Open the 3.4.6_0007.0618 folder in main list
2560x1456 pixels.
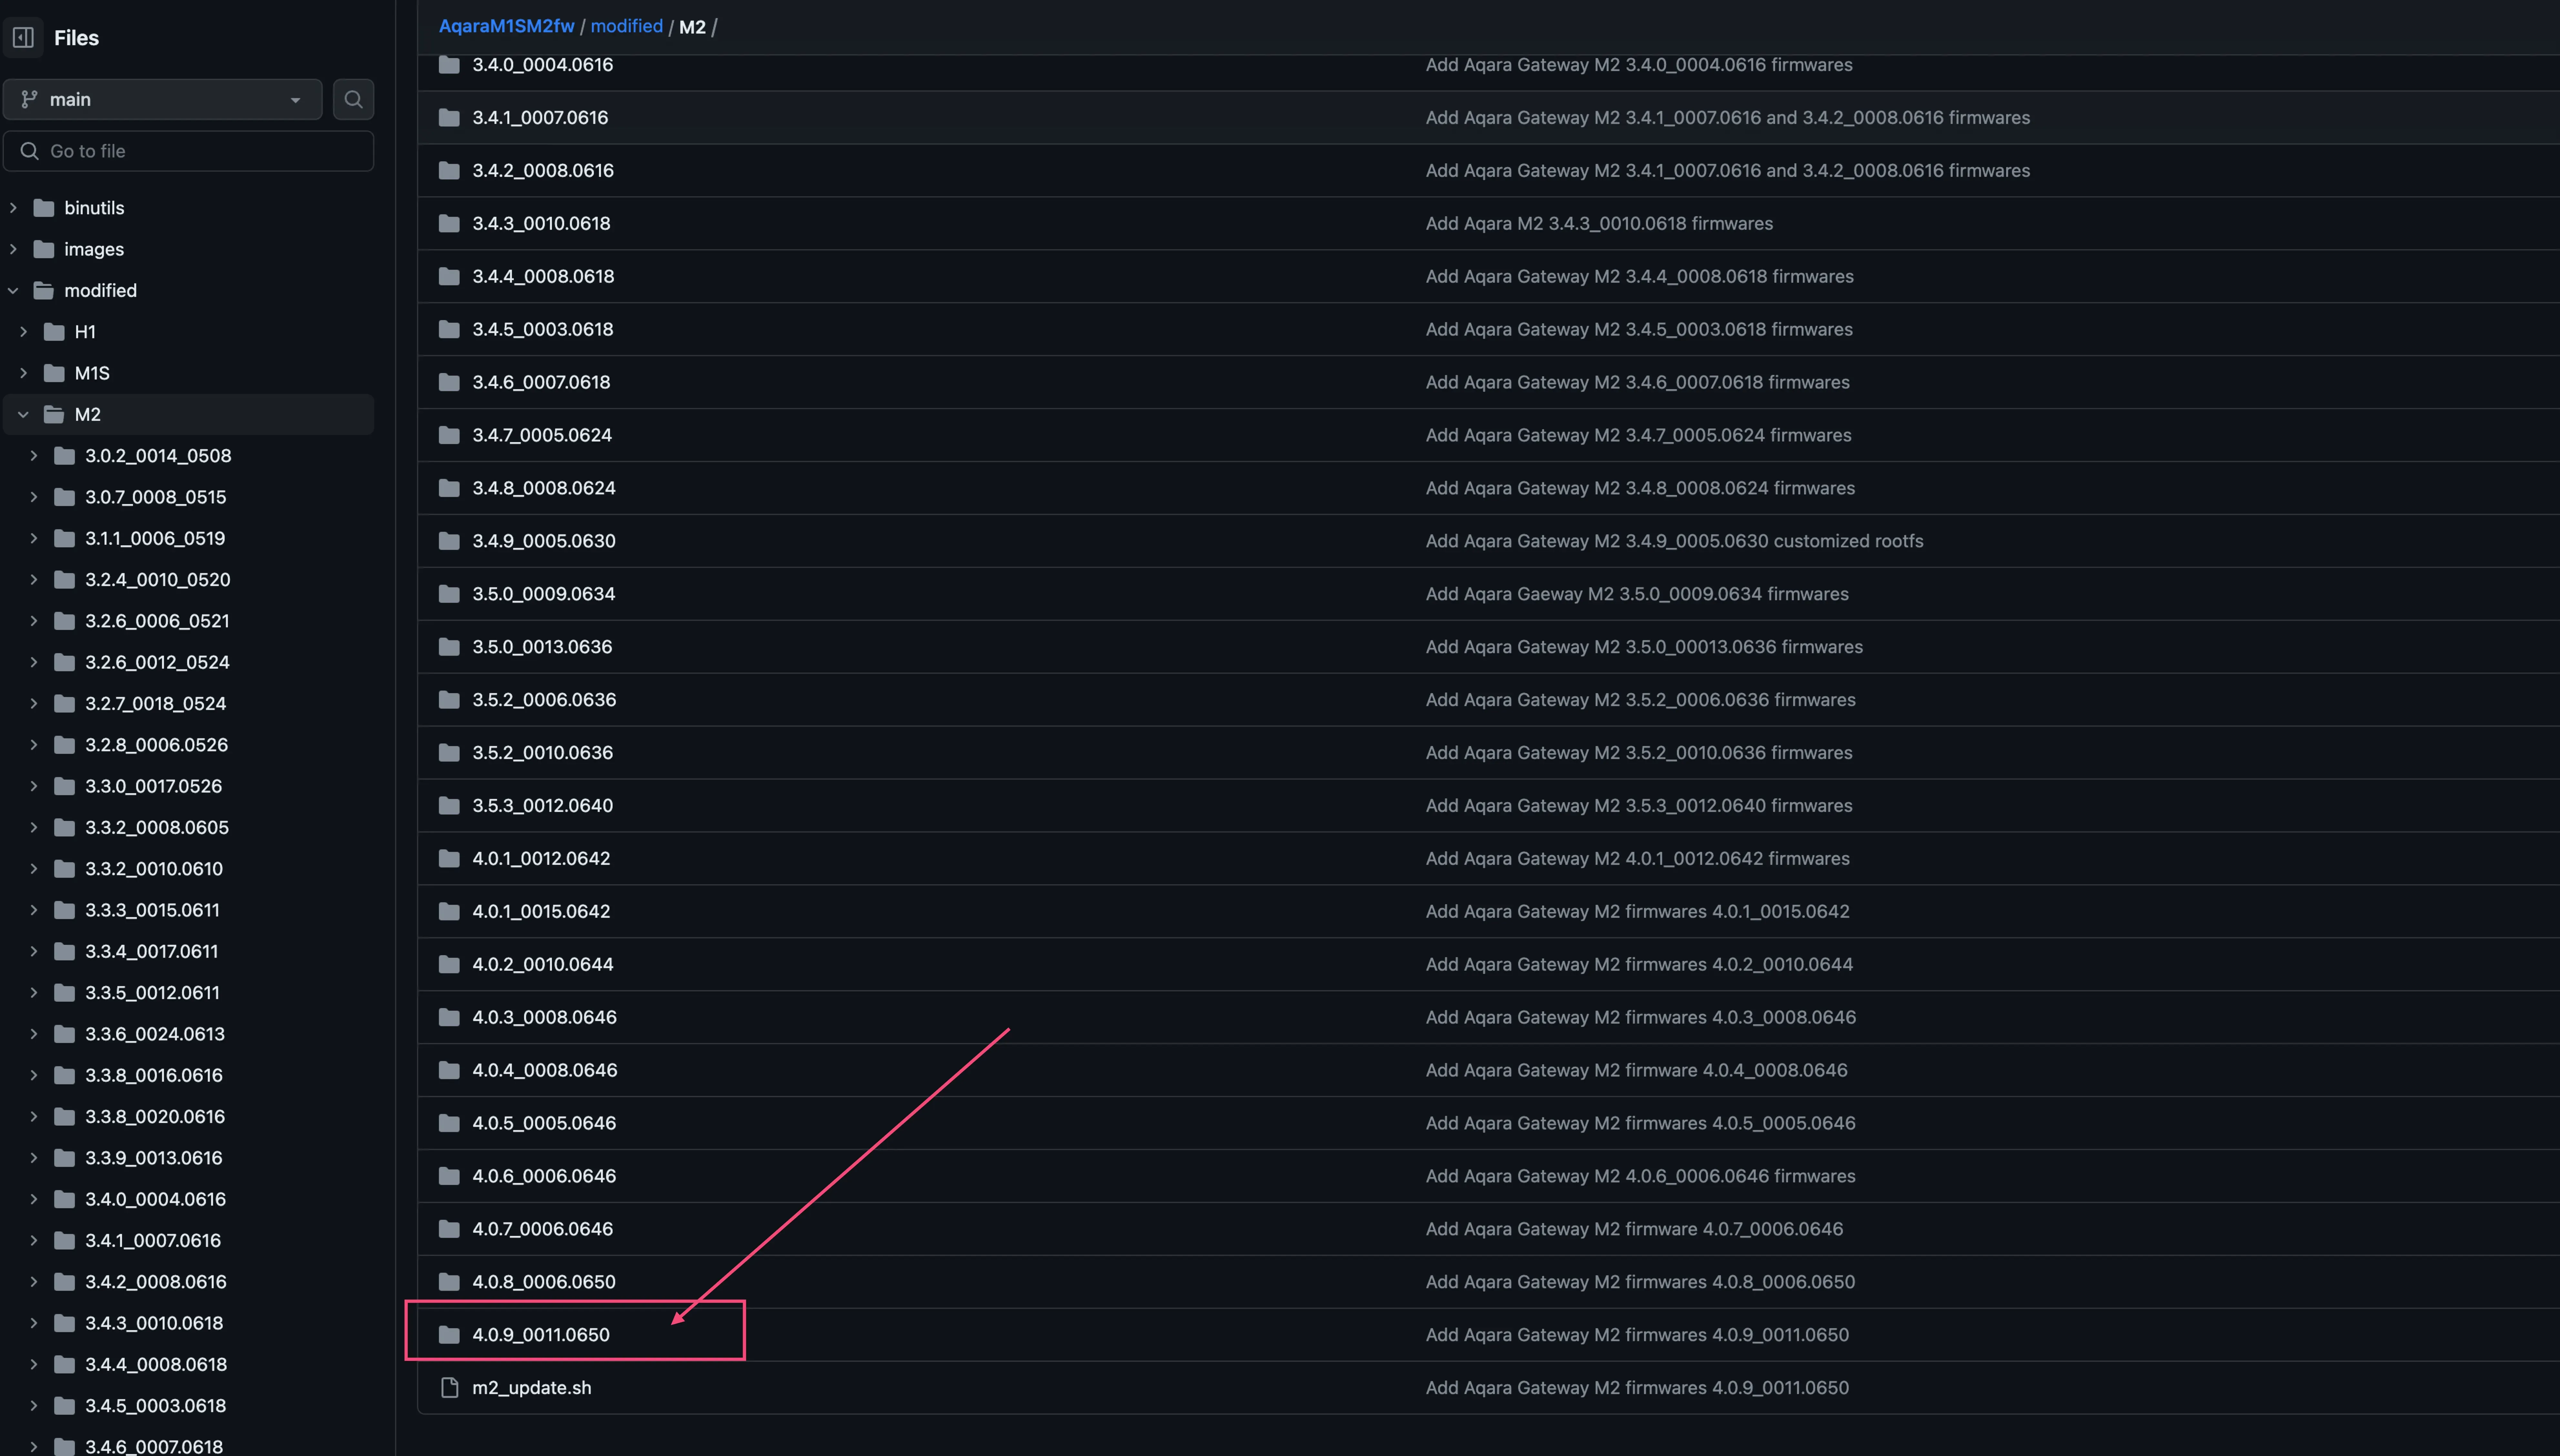[x=541, y=382]
